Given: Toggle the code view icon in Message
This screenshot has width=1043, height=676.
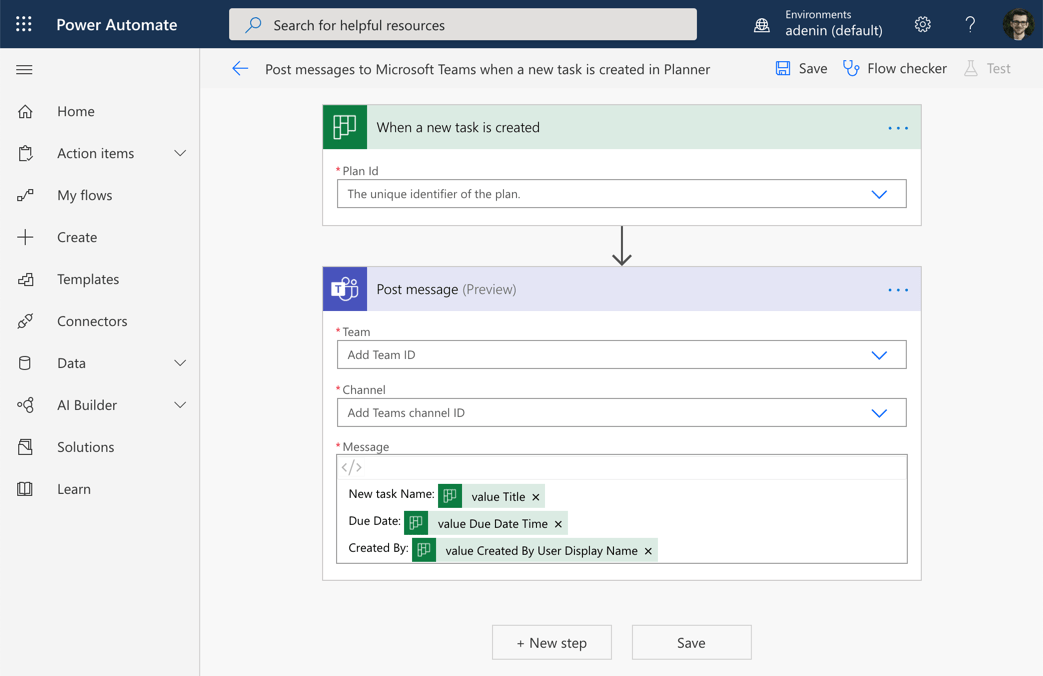Looking at the screenshot, I should click(351, 467).
